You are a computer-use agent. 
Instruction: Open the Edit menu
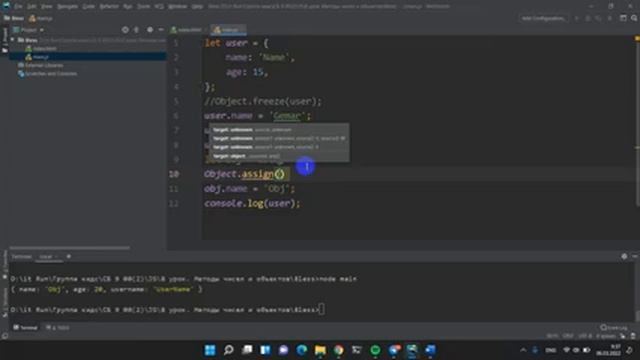click(x=31, y=7)
